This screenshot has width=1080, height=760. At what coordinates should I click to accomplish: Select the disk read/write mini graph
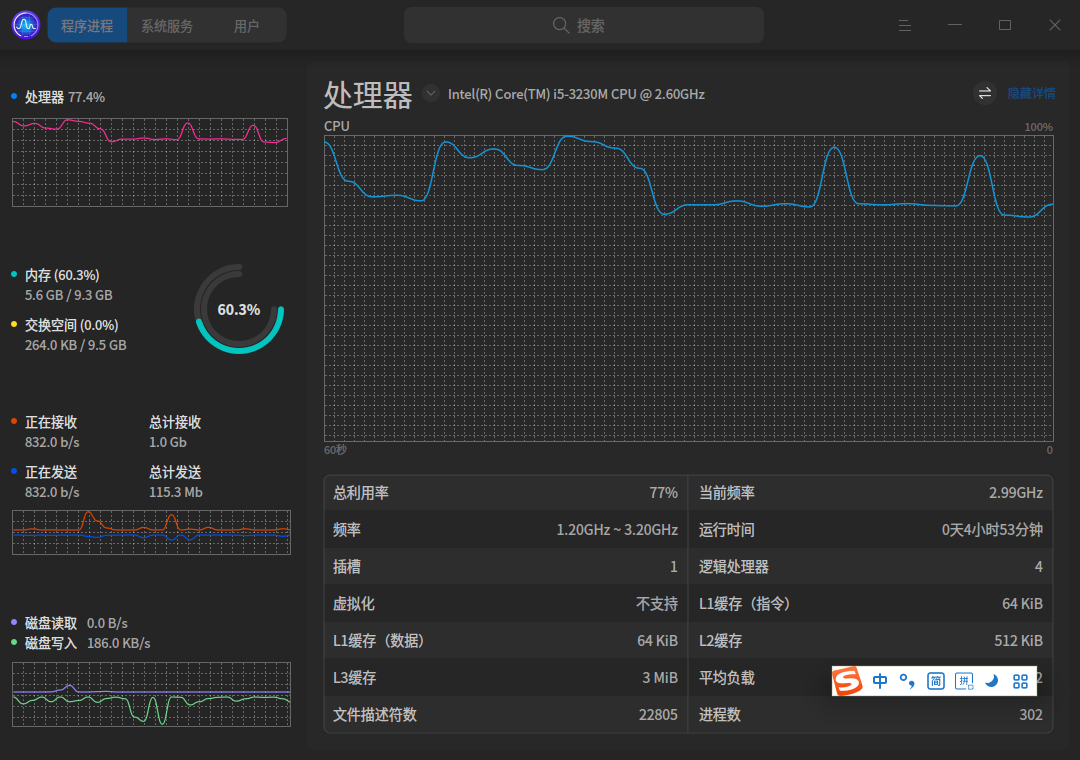[x=152, y=694]
